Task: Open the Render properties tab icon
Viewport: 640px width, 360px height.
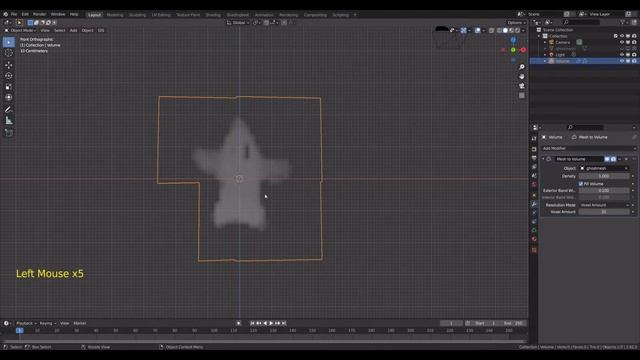Action: [x=534, y=149]
